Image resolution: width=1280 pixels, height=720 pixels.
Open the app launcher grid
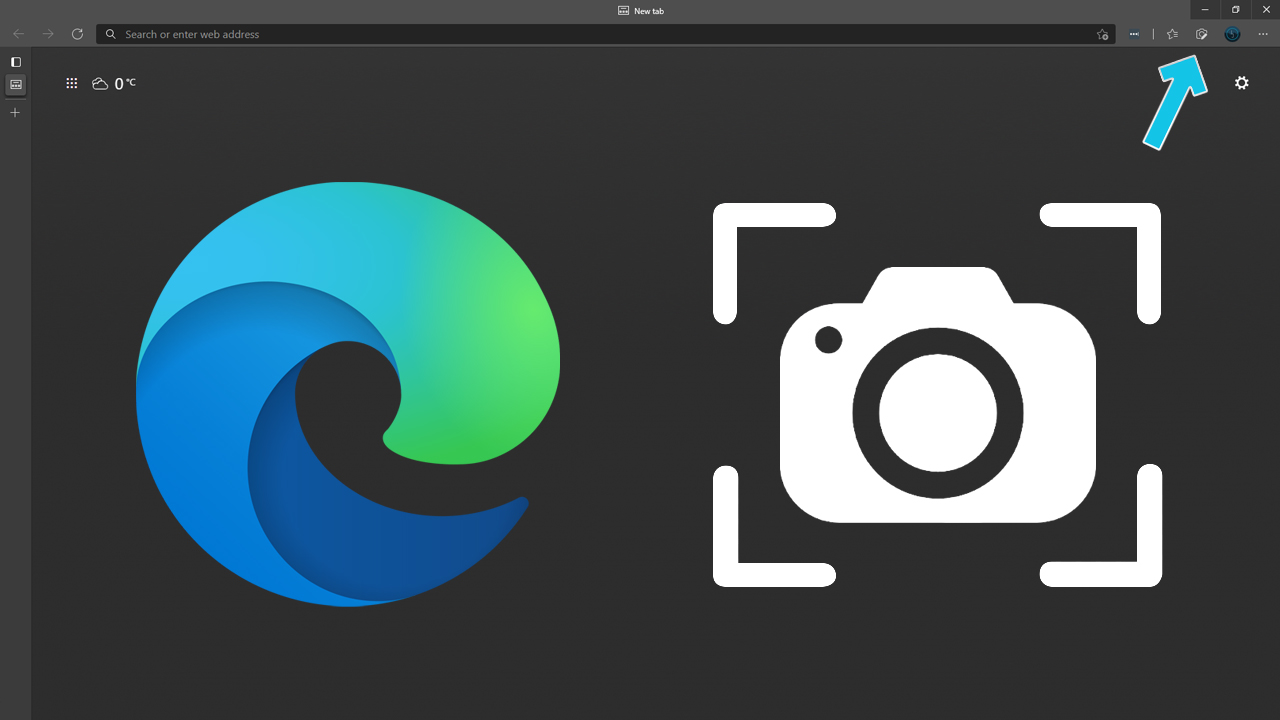[x=72, y=84]
